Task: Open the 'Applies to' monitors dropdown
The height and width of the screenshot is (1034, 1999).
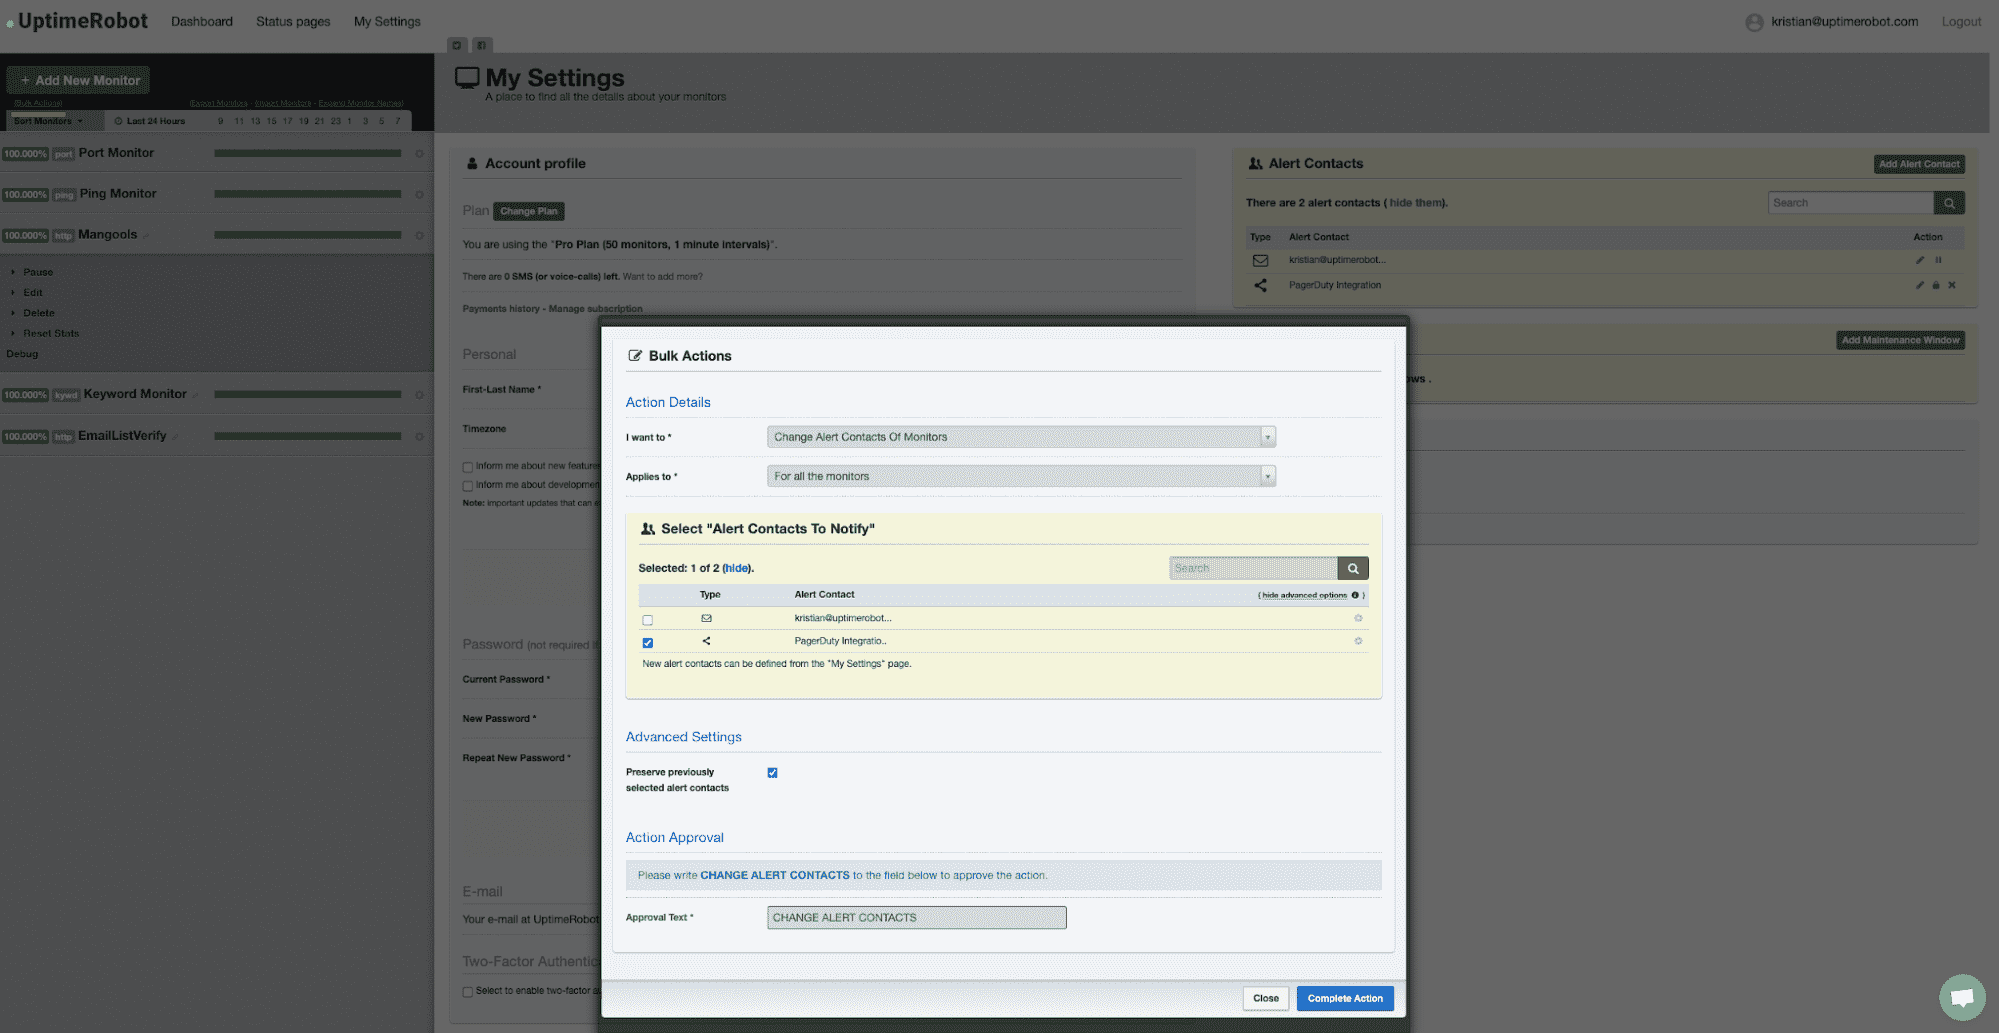Action: pyautogui.click(x=1019, y=476)
